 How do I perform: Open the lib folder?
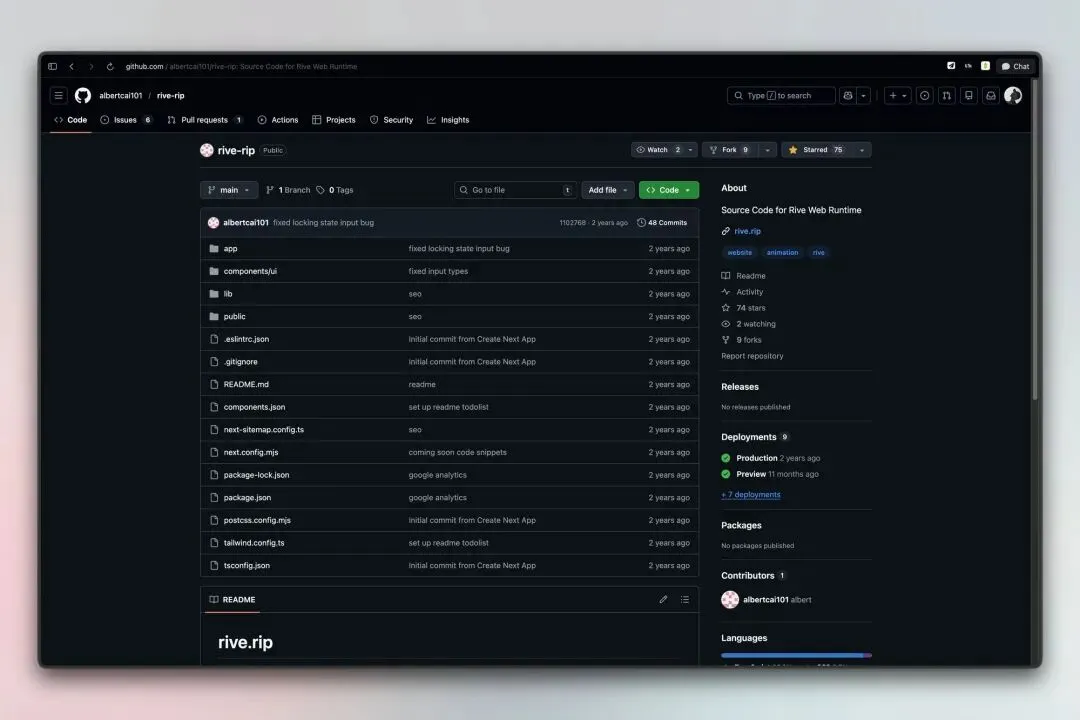pos(228,294)
